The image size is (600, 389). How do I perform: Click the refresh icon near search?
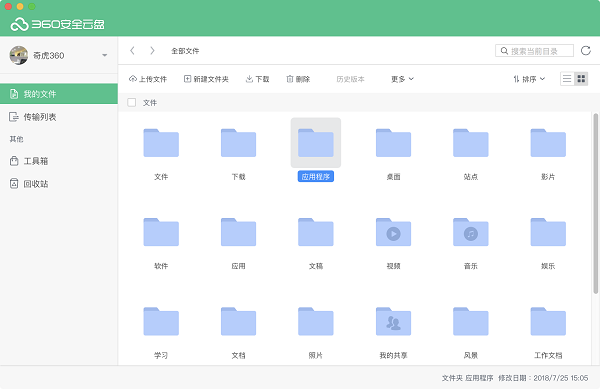coord(585,50)
